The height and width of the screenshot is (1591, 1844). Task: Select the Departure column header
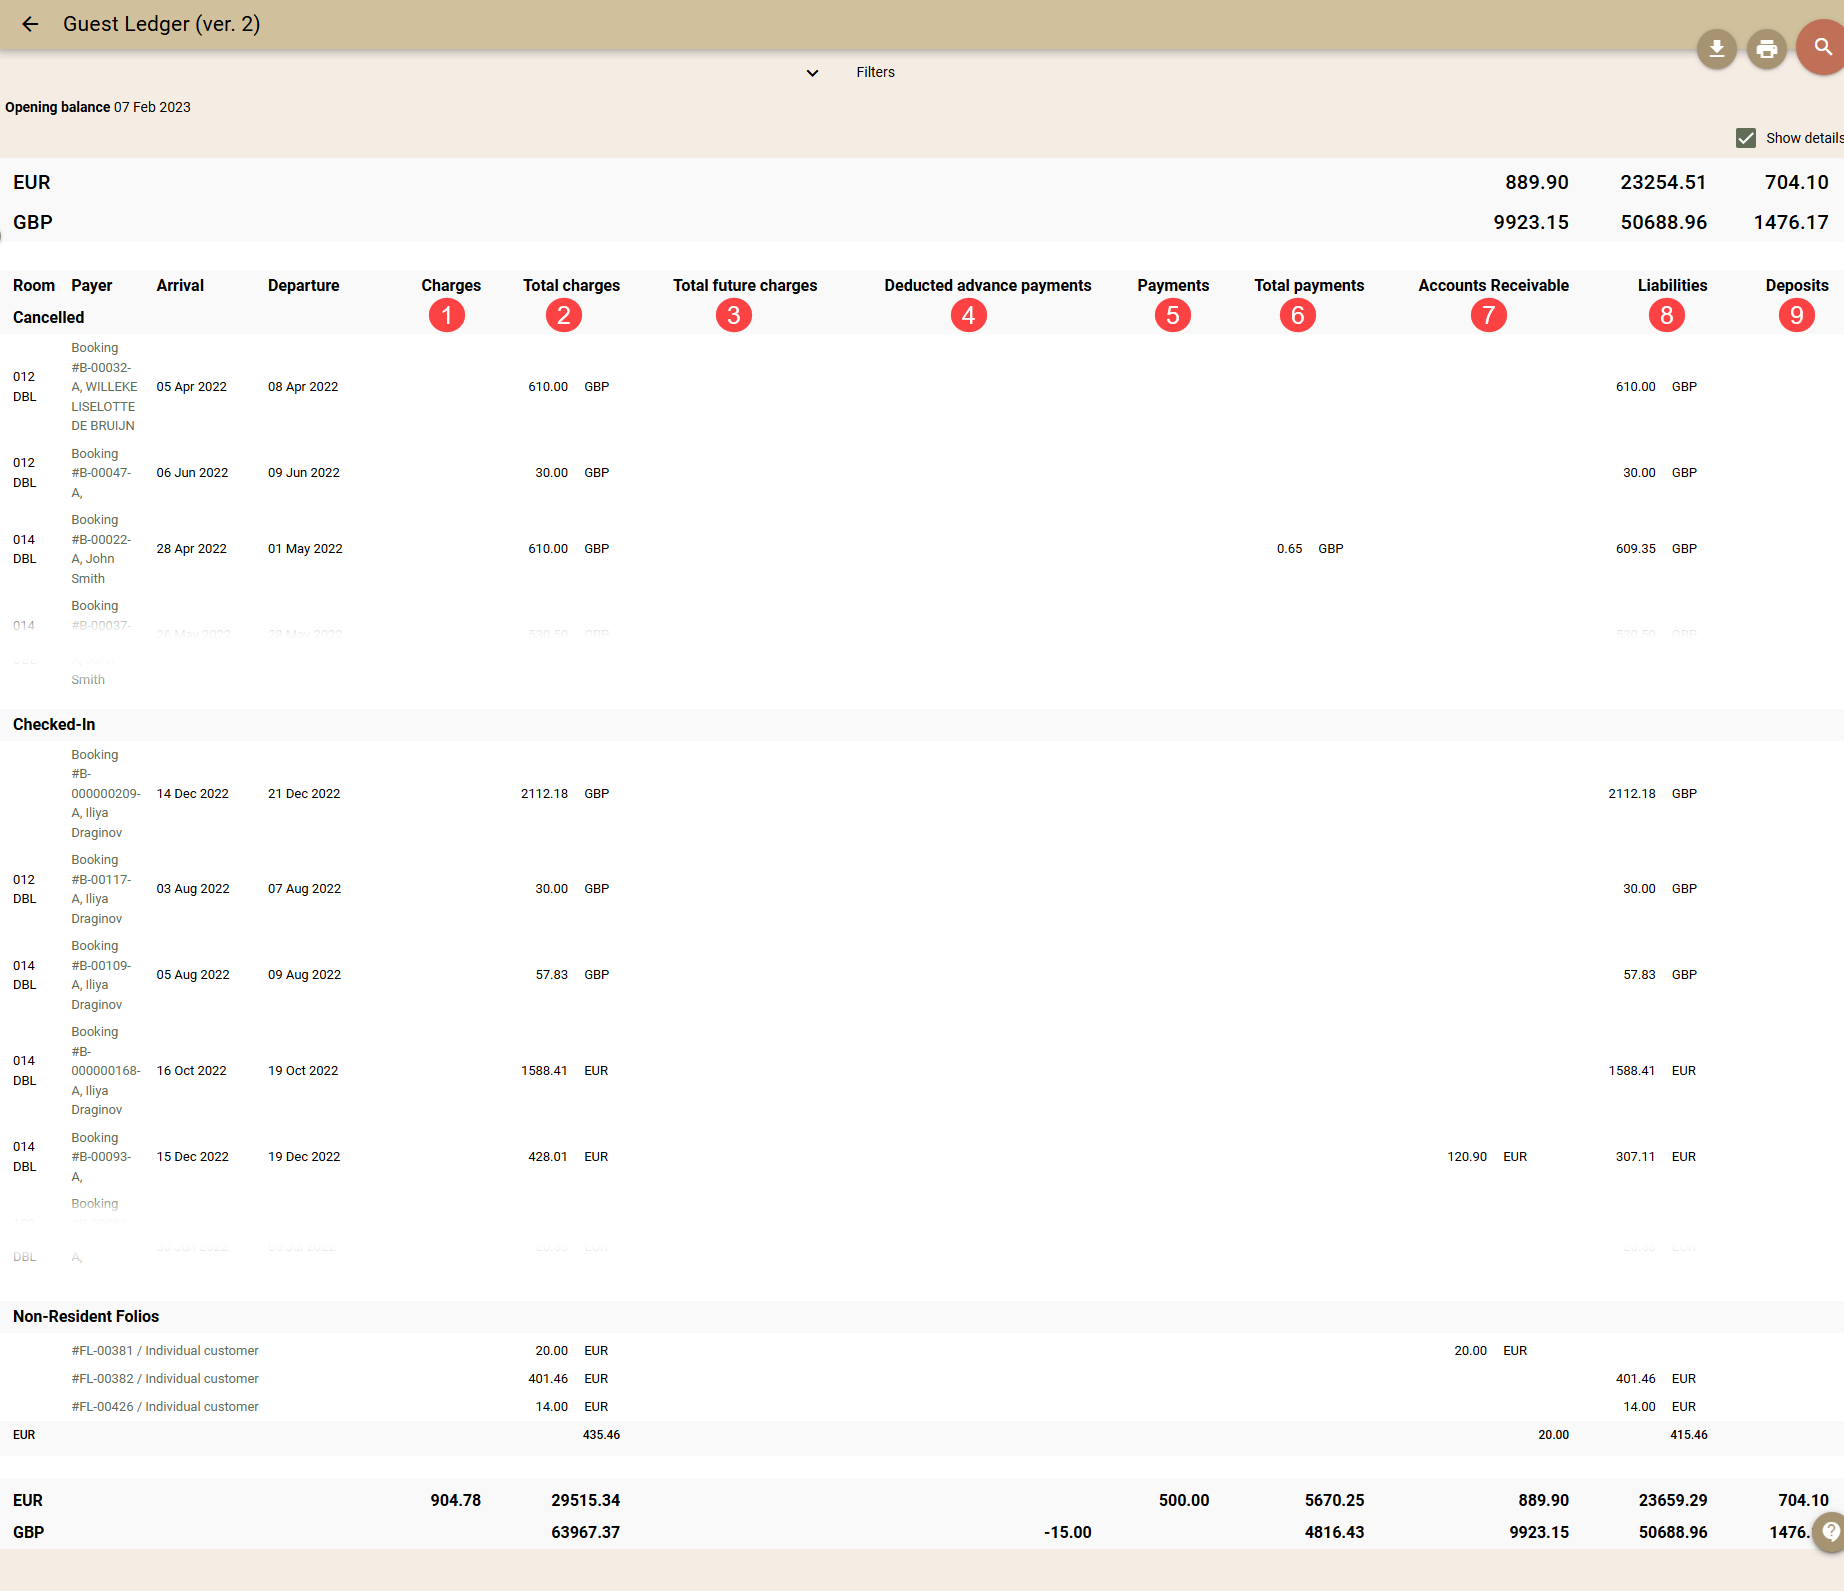coord(304,285)
